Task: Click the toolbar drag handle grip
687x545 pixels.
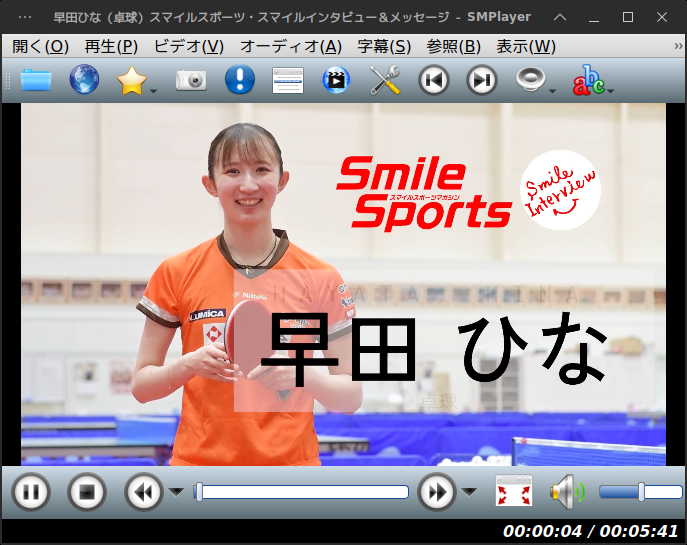Action: 7,80
